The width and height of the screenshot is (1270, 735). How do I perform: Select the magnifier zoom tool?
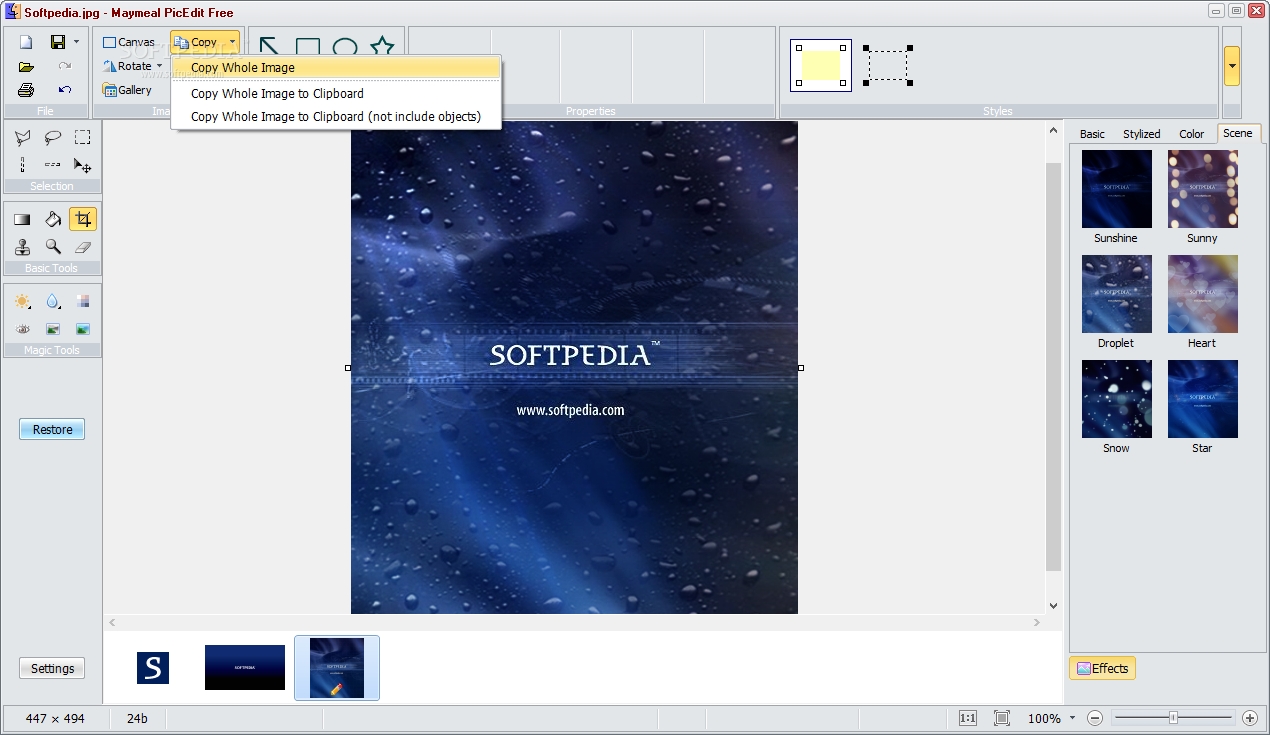click(x=52, y=247)
